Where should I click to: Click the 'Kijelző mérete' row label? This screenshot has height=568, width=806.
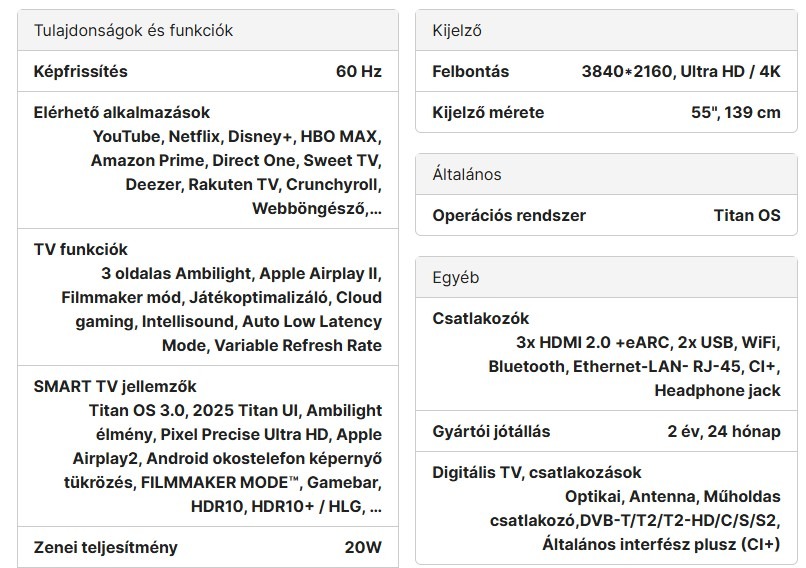pyautogui.click(x=488, y=113)
